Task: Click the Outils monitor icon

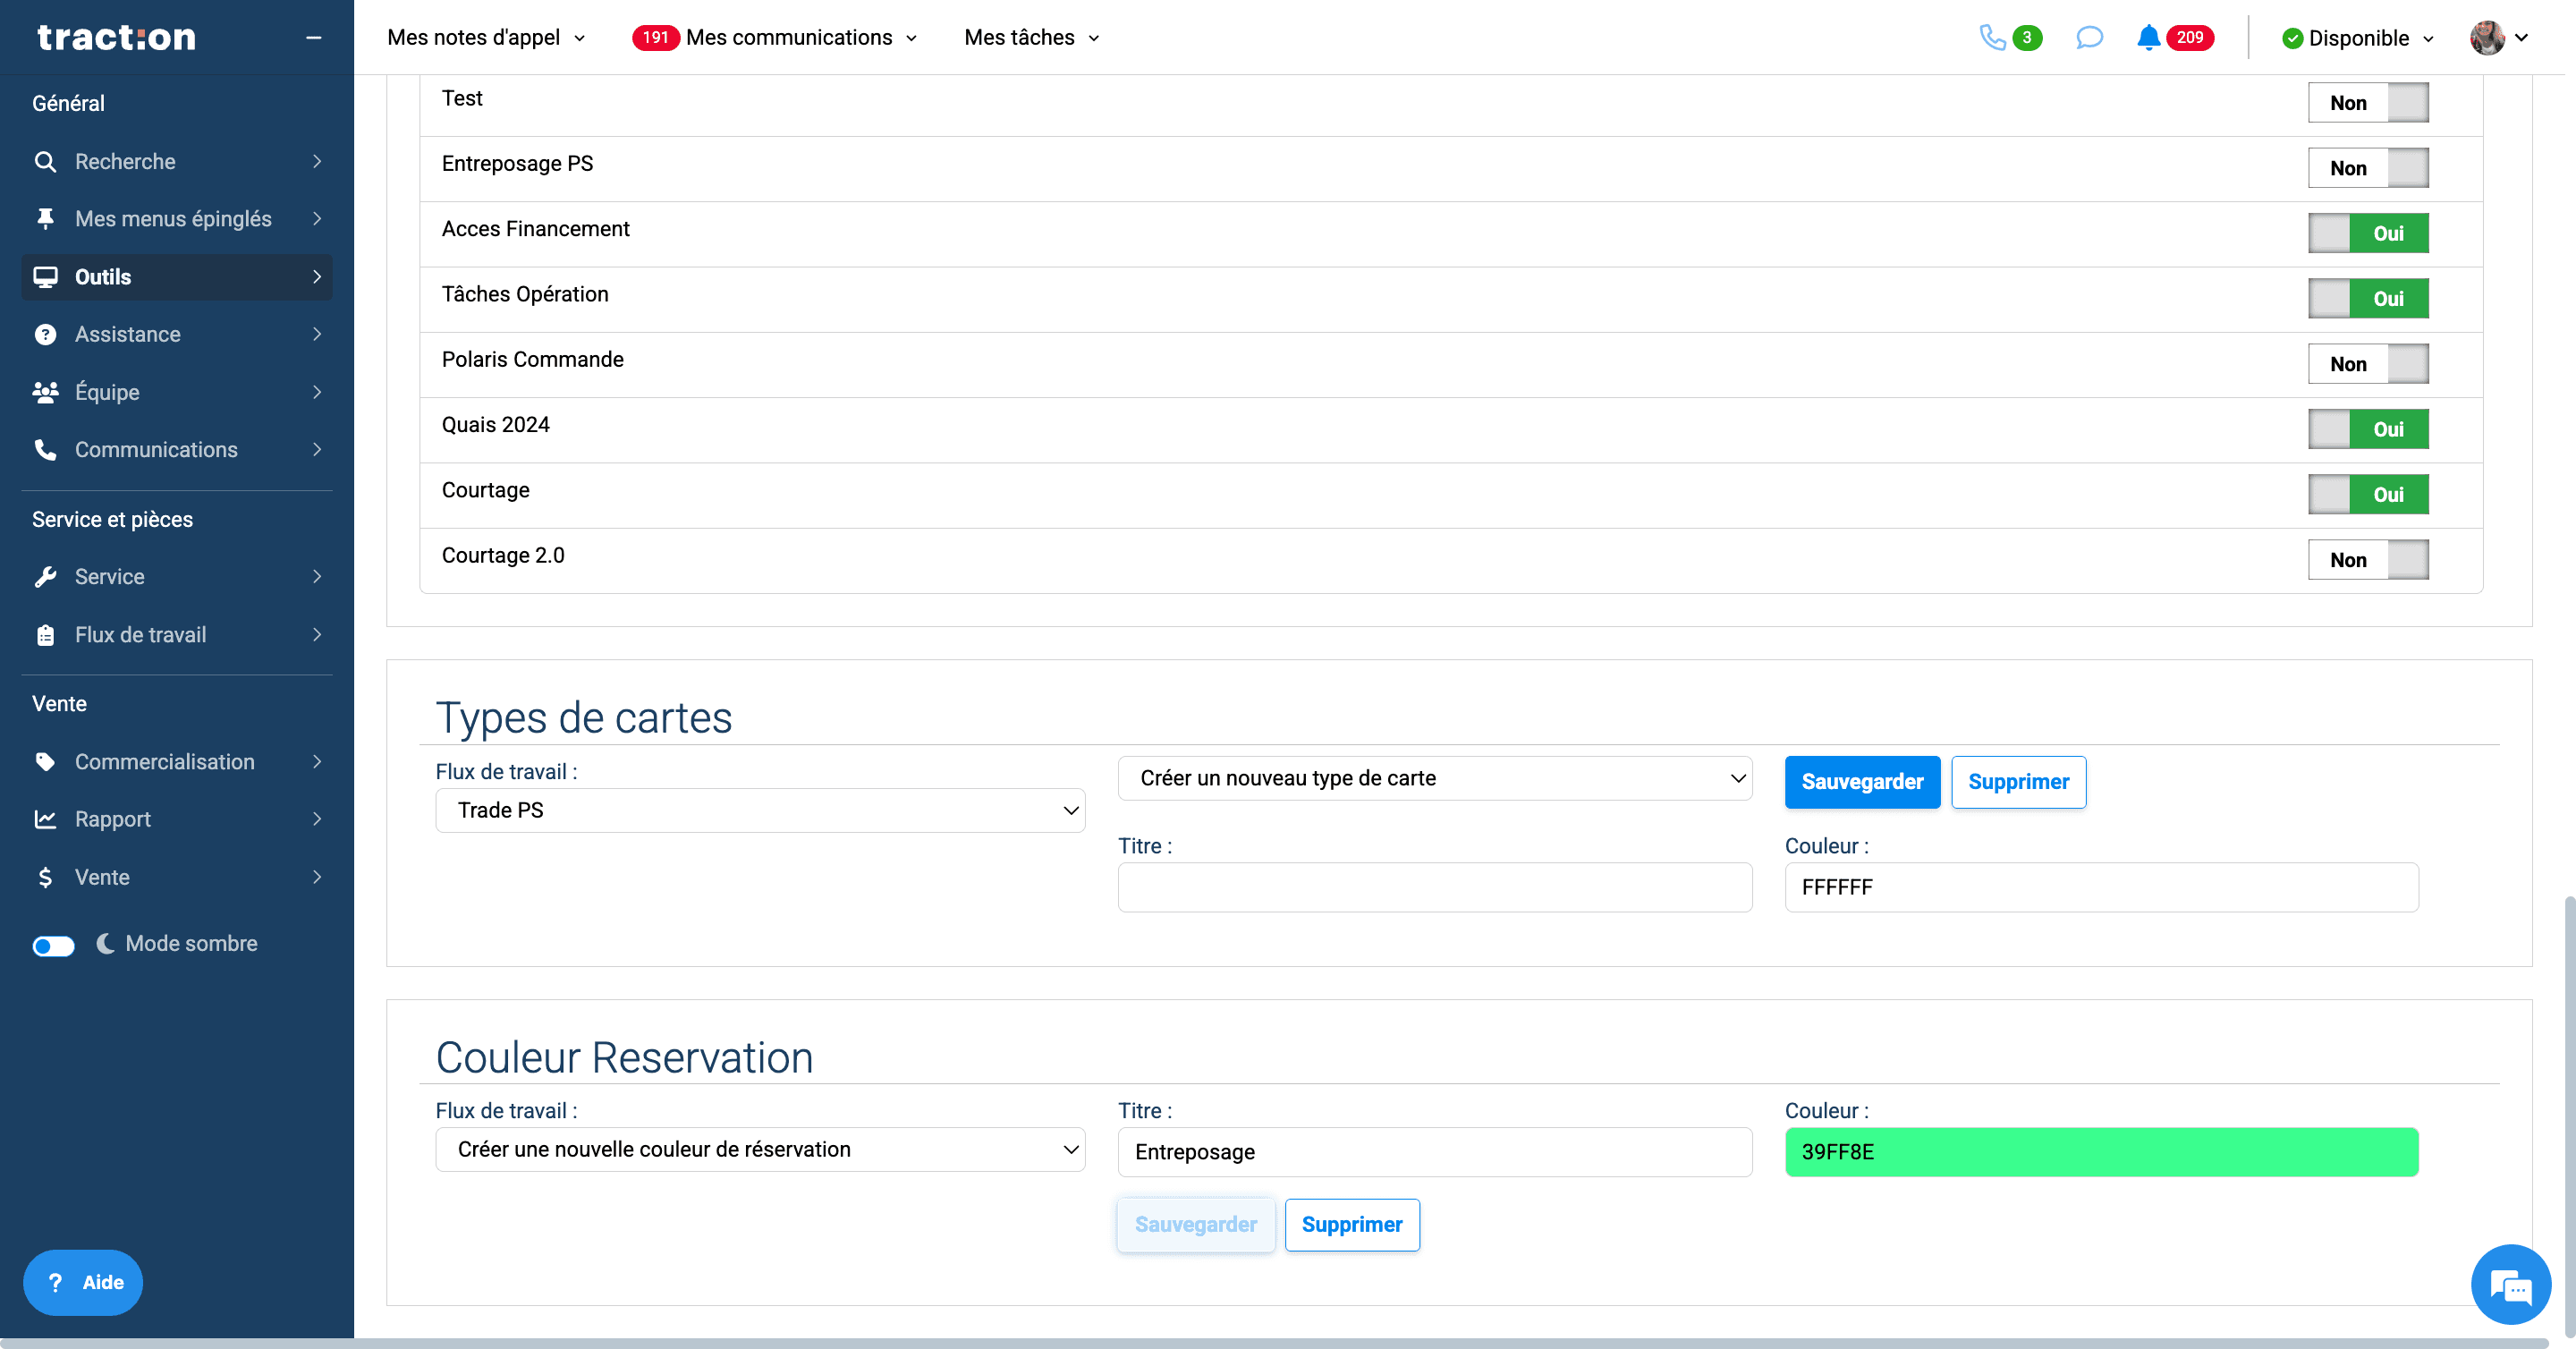Action: click(x=45, y=277)
